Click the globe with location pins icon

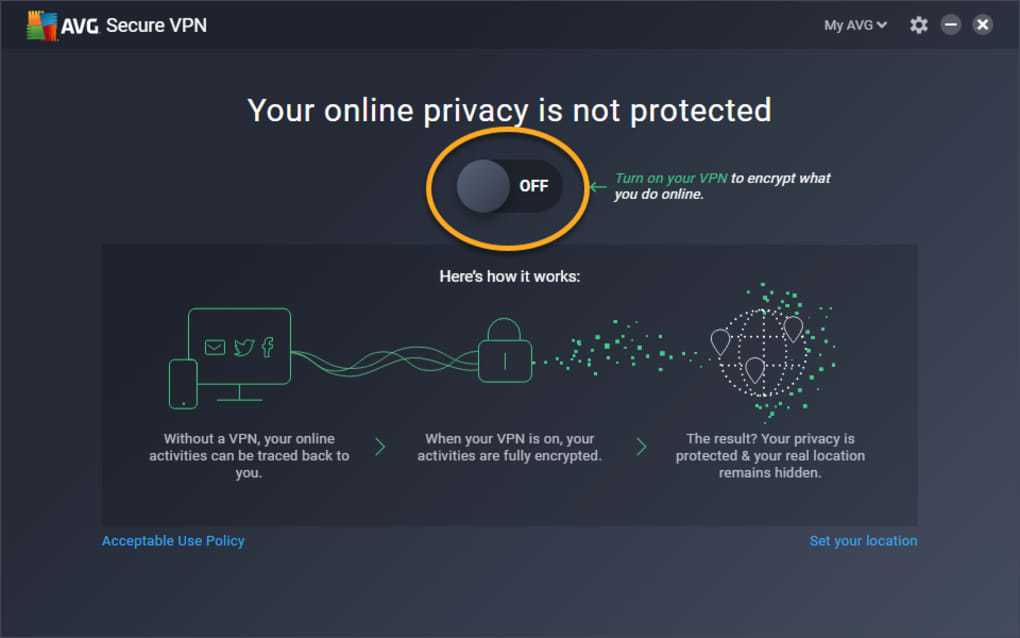tap(759, 351)
